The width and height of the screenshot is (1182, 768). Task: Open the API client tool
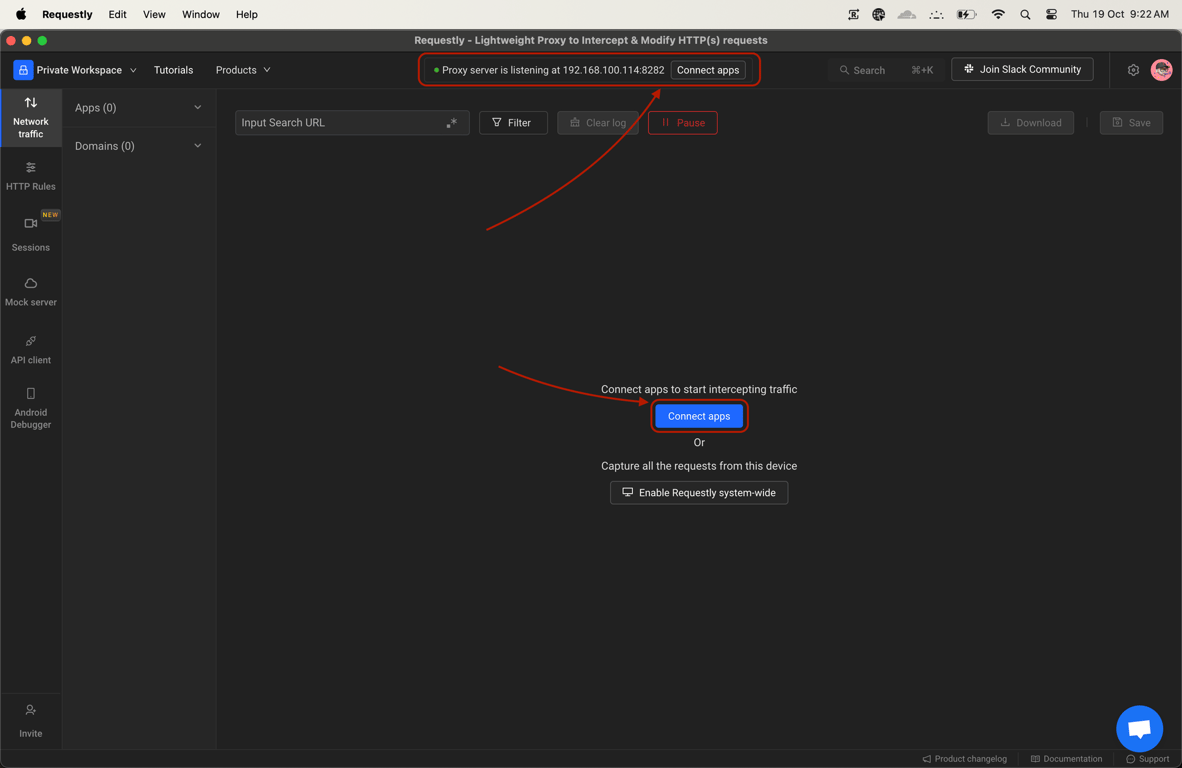(x=31, y=350)
